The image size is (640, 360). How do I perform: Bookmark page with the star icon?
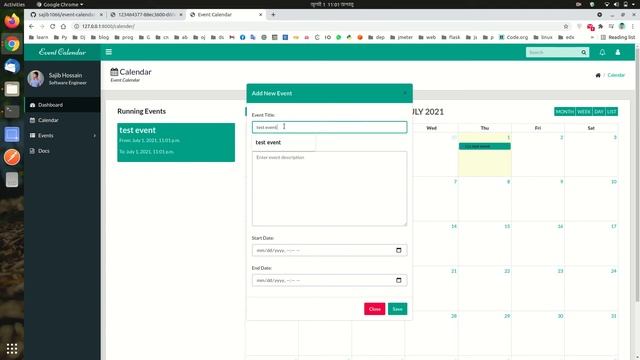tap(566, 26)
